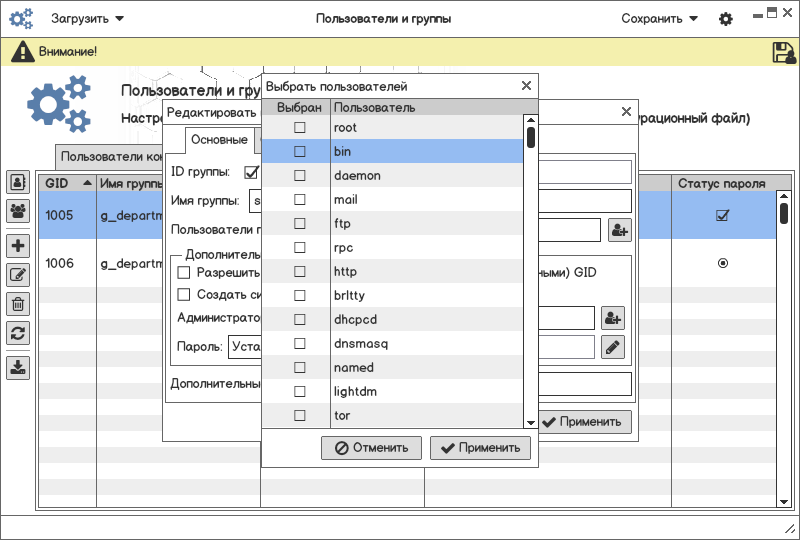Tick the checkbox for user root
Screen dimensions: 800x540
(299, 128)
